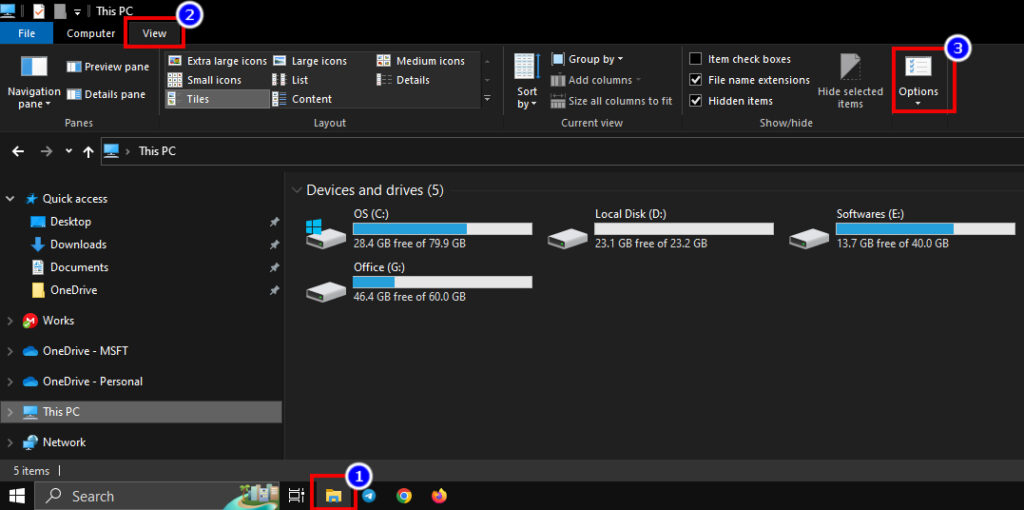The height and width of the screenshot is (510, 1024).
Task: Collapse the Quick access tree
Action: pyautogui.click(x=10, y=199)
